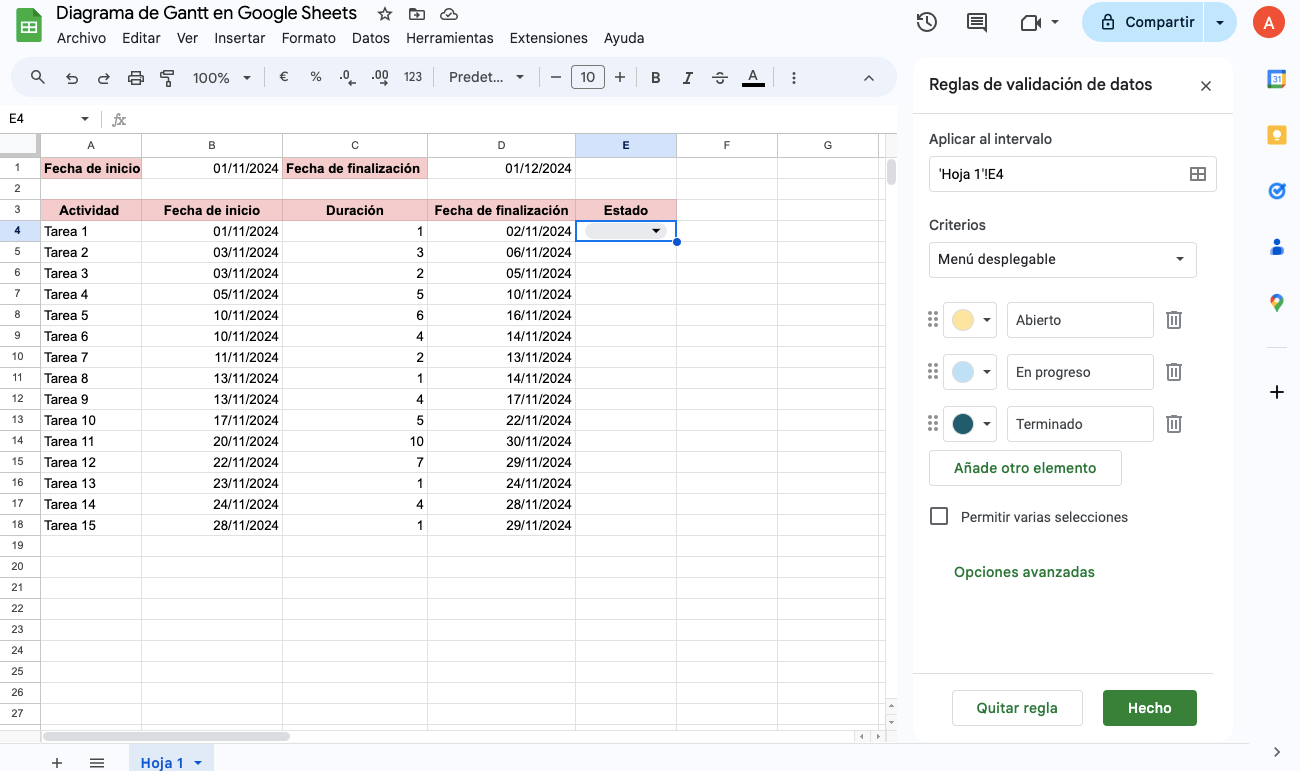Decrease decimal places

click(x=347, y=77)
